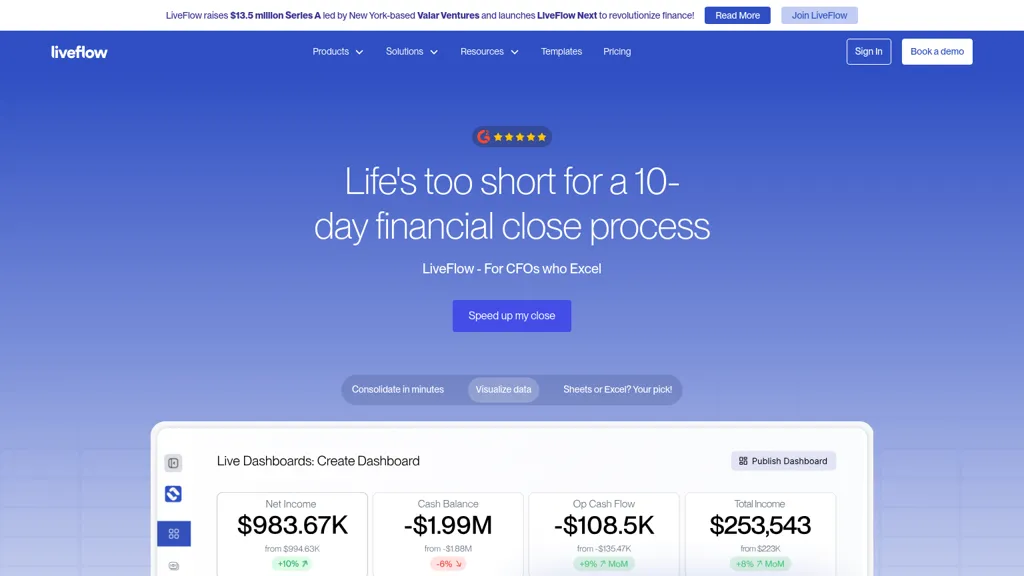1024x576 pixels.
Task: Click the Sign In button
Action: [x=869, y=52]
